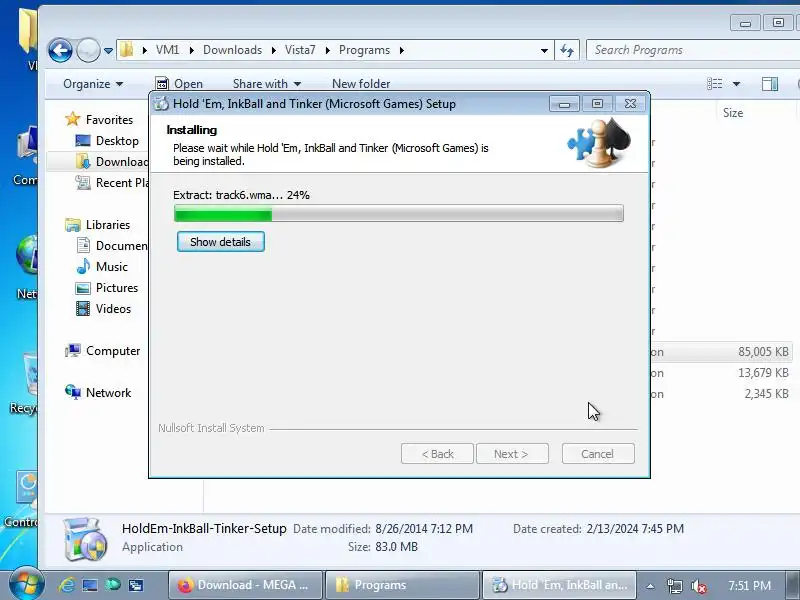The image size is (800, 600).
Task: Click the Explorer forward navigation arrow
Action: 88,51
